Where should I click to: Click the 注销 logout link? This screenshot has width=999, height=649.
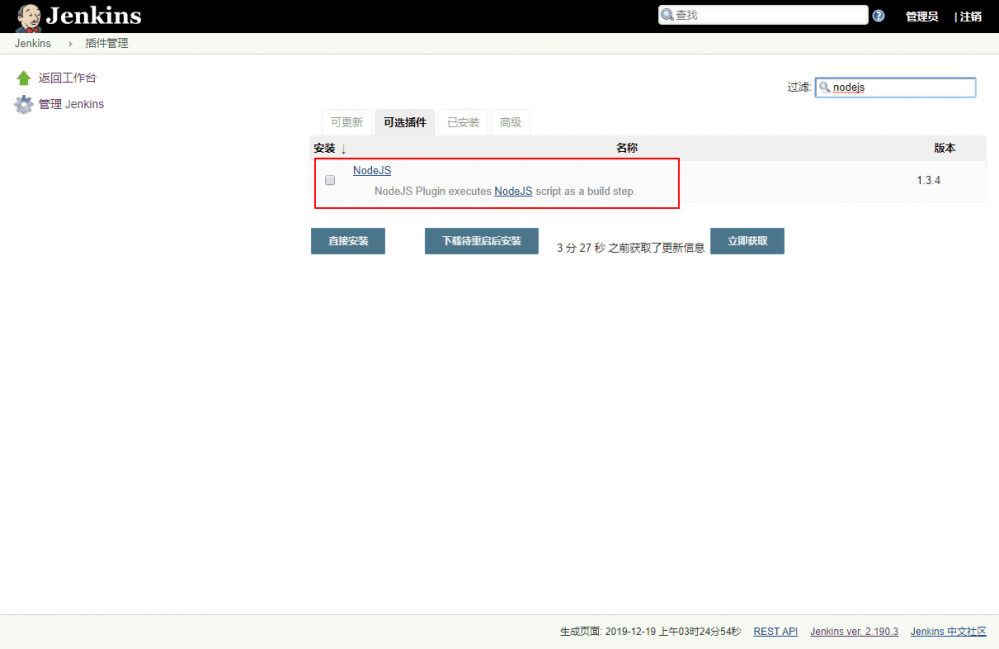tap(969, 16)
